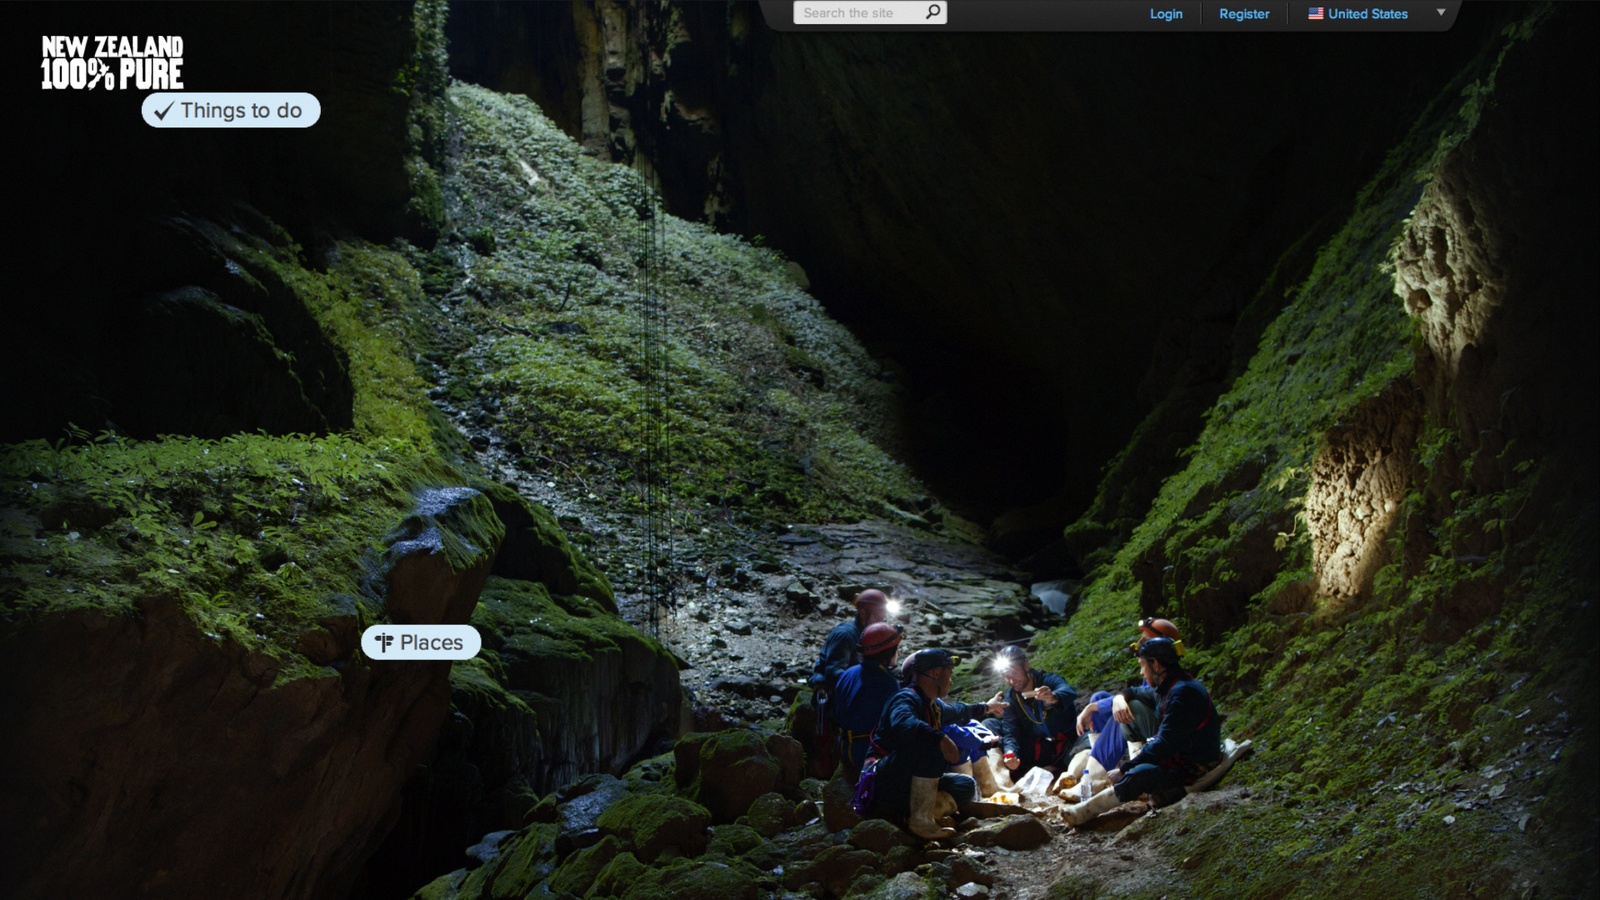The height and width of the screenshot is (900, 1600).
Task: Click the magnifying glass search icon
Action: pyautogui.click(x=933, y=12)
